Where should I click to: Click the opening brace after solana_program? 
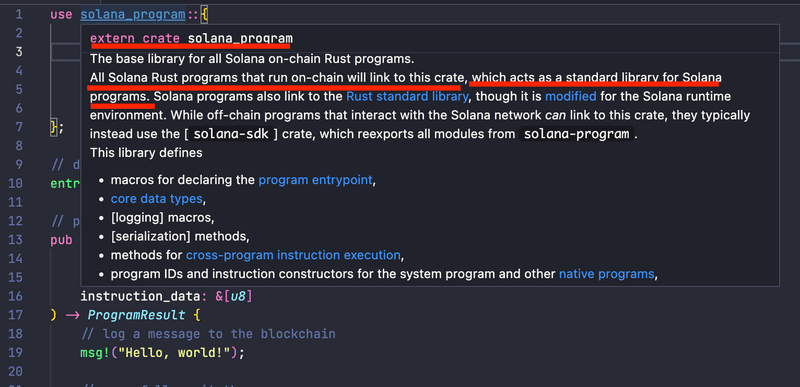tap(204, 15)
